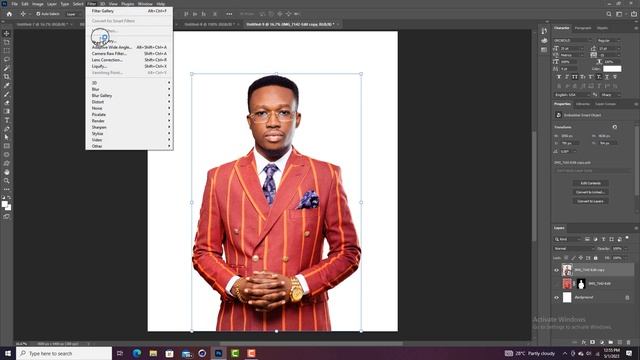Select the Zoom tool in the toolbox
Image resolution: width=640 pixels, height=360 pixels.
7,180
